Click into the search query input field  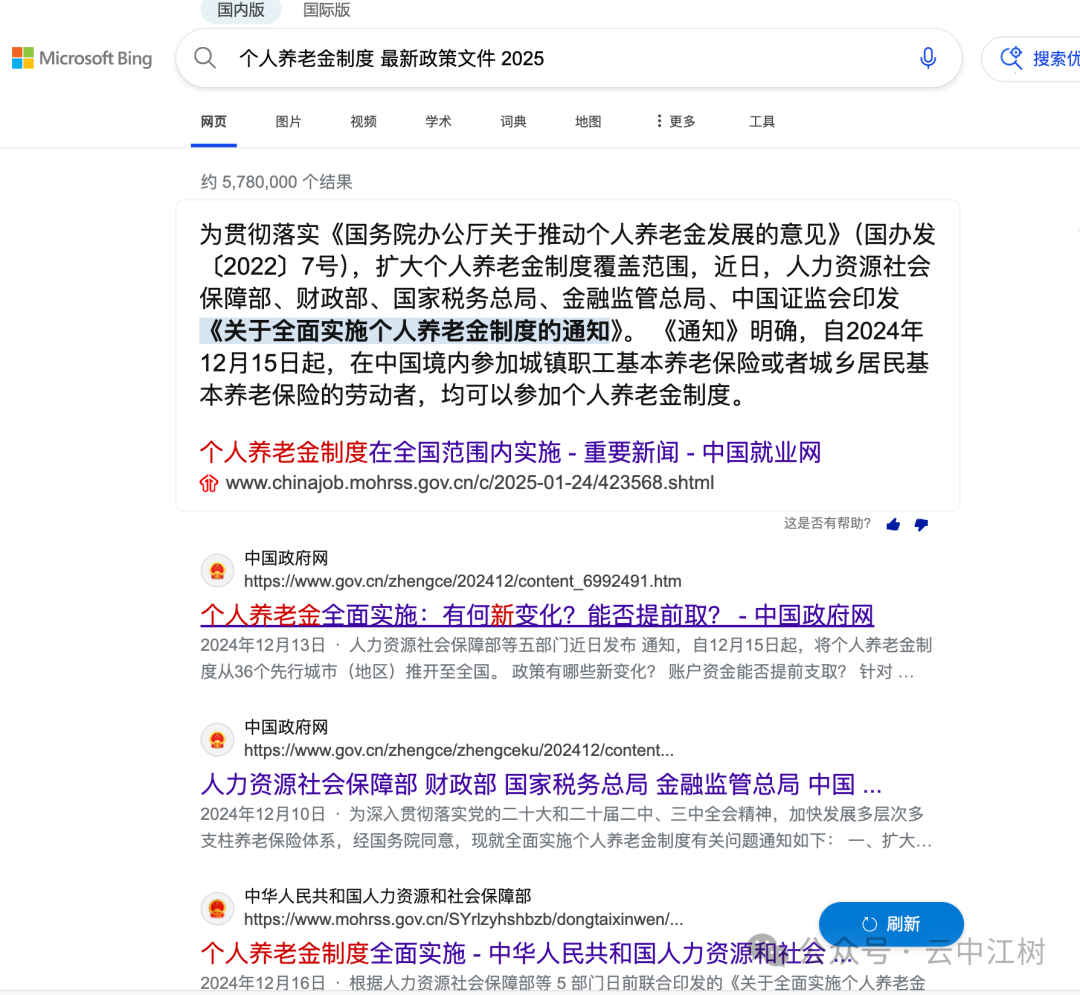point(568,59)
